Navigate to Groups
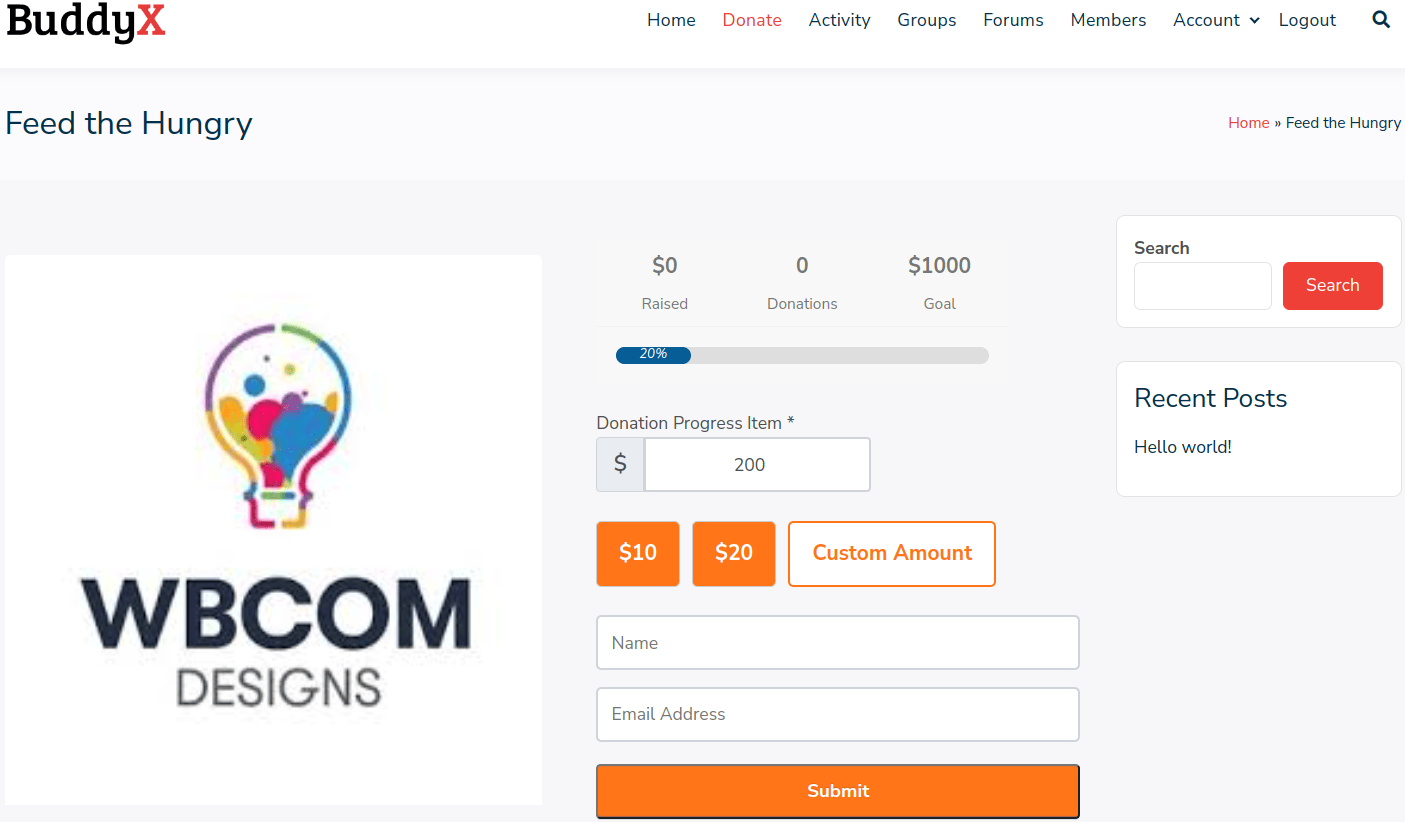 point(926,20)
